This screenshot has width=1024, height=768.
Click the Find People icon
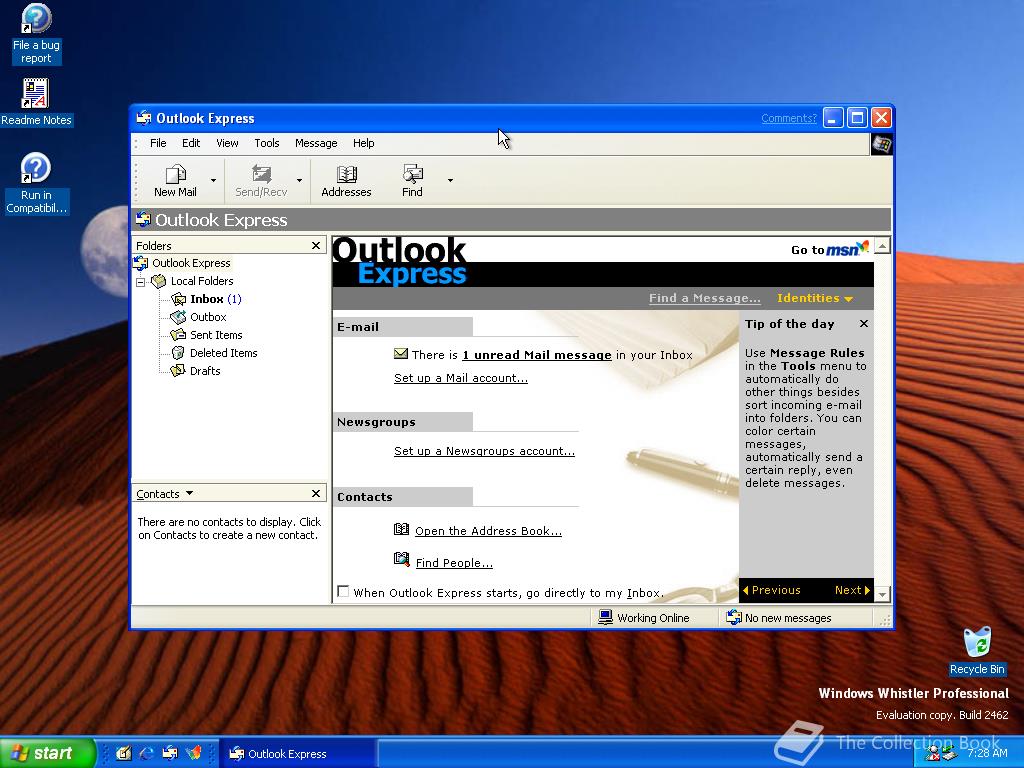tap(402, 560)
